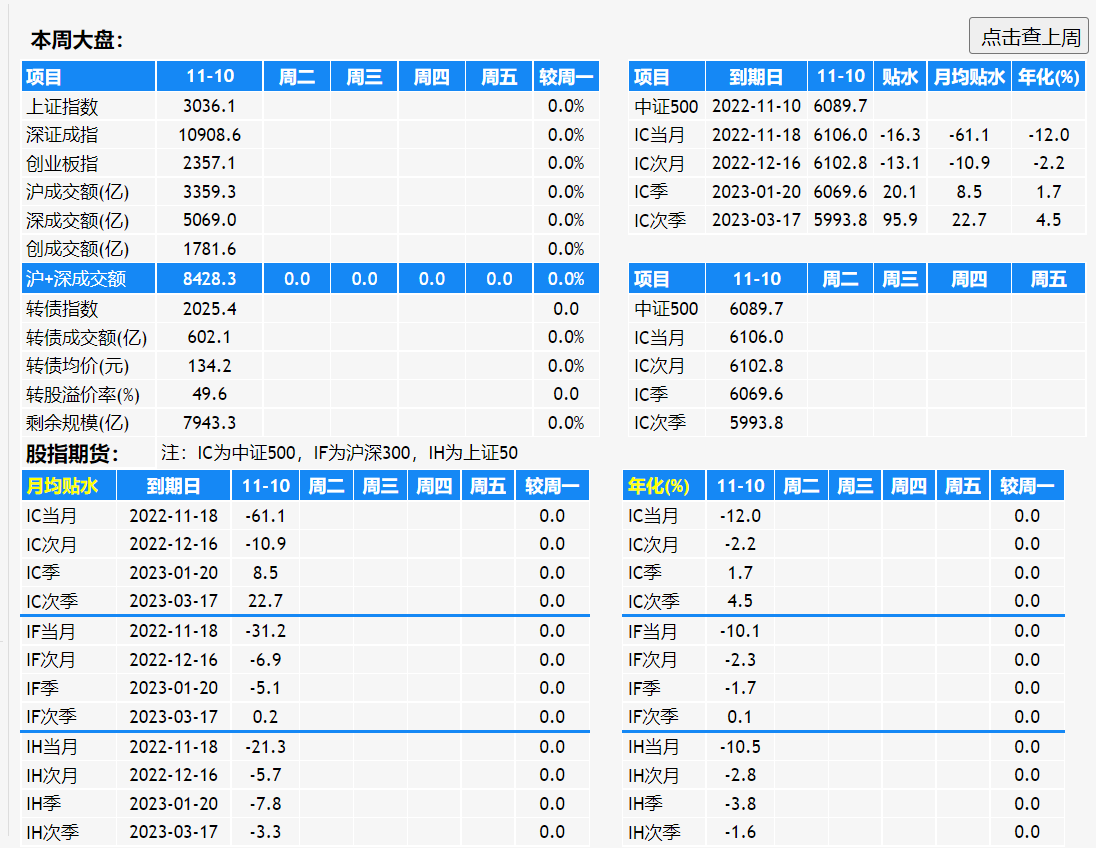Select the IC季 value 6069.6 in middle-right table

756,394
